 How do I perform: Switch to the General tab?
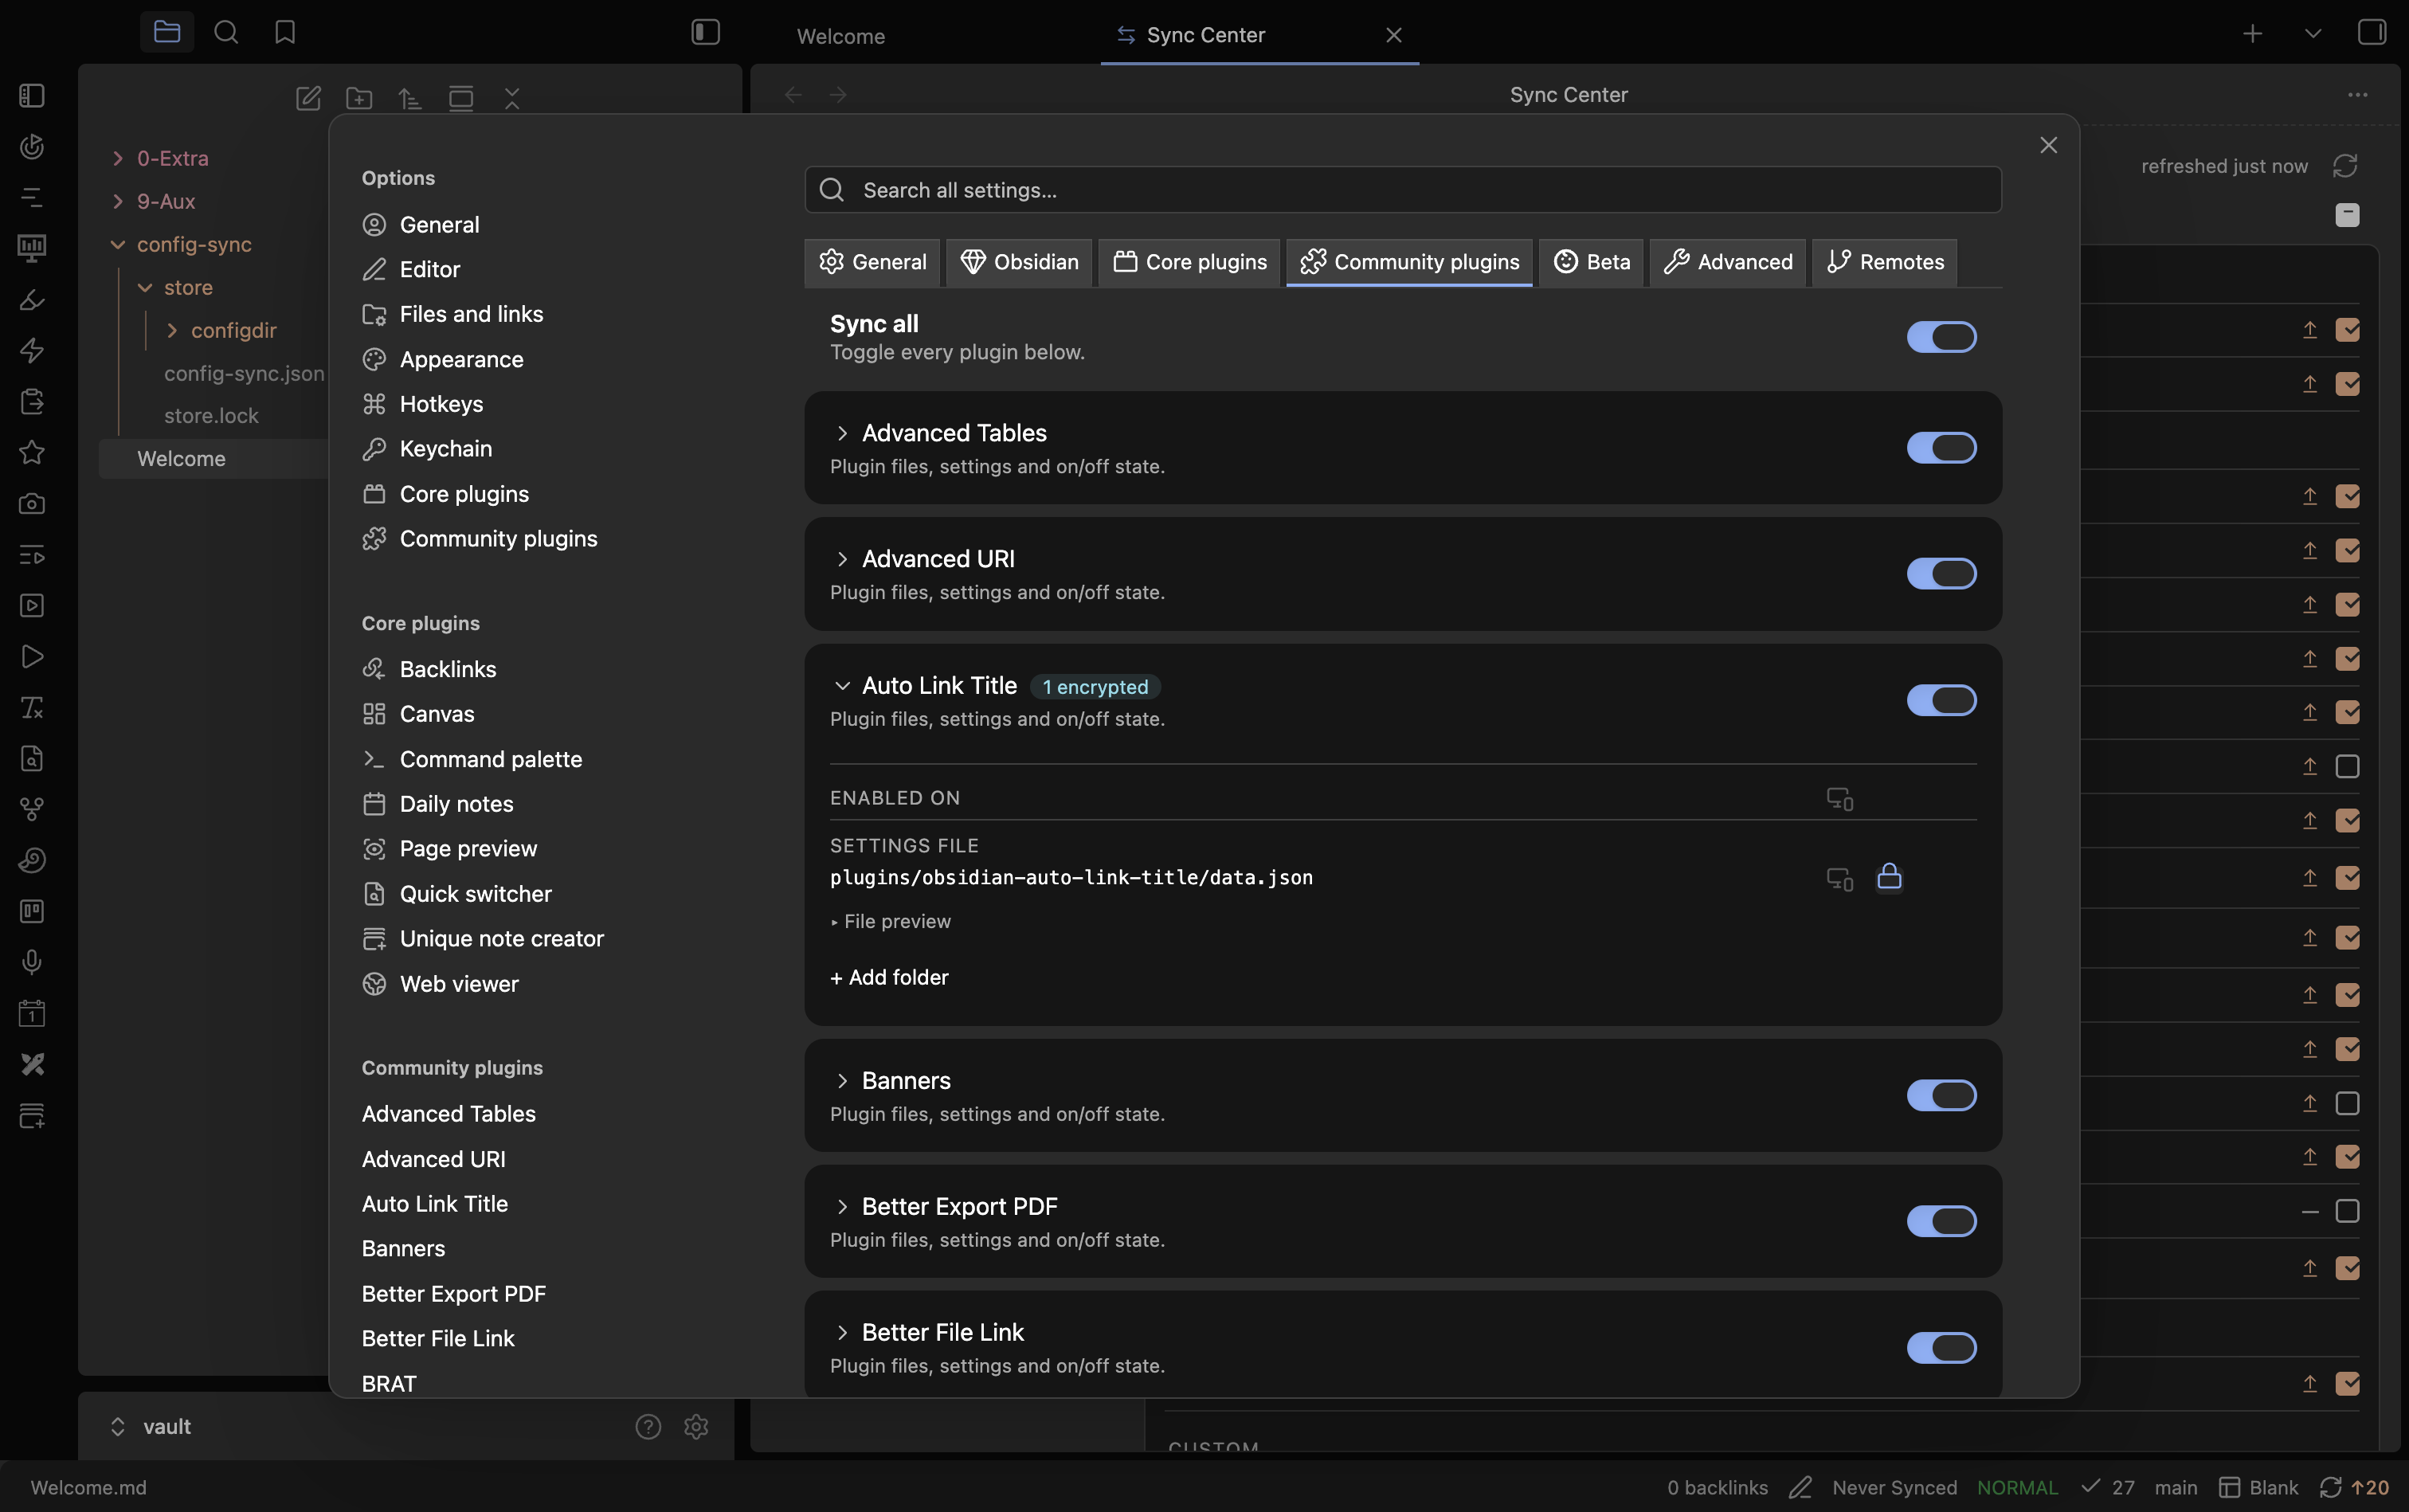tap(872, 262)
